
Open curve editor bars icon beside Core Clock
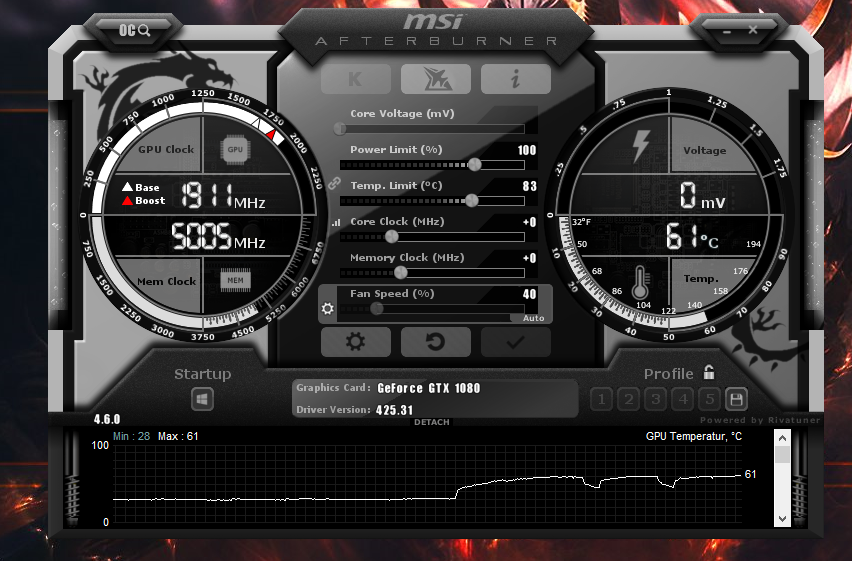336,222
